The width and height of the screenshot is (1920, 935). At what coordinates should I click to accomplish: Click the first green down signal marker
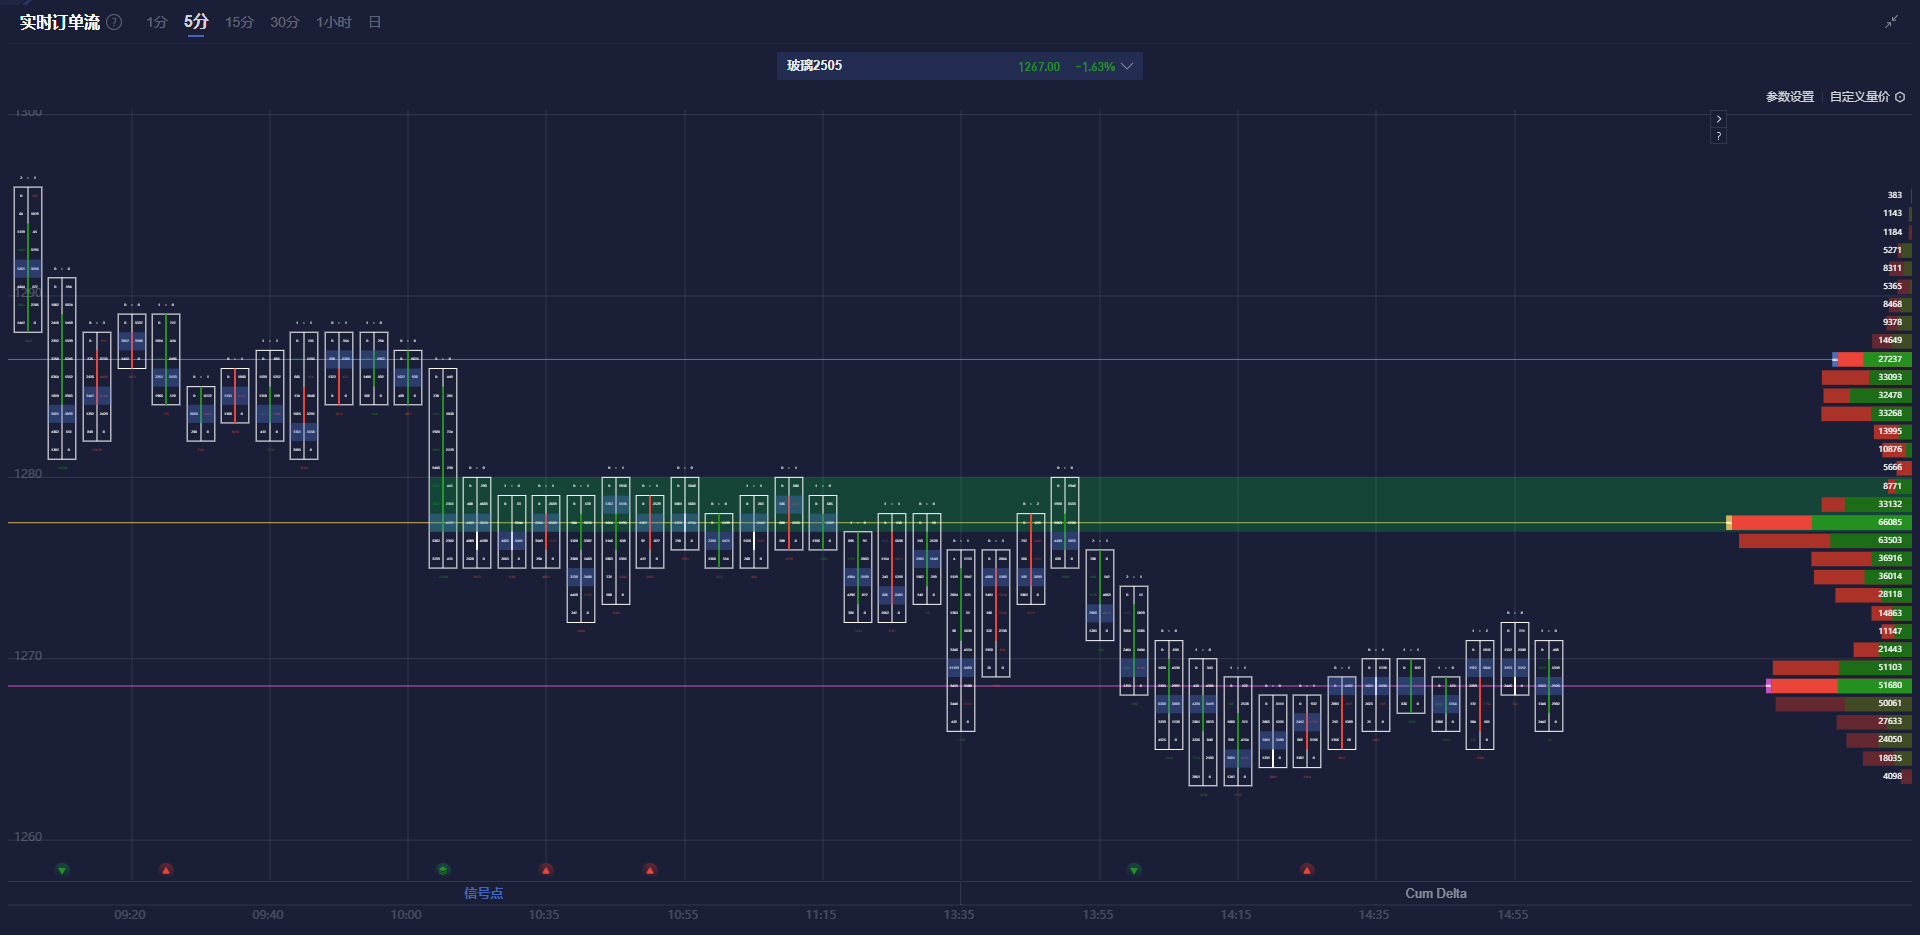point(62,870)
